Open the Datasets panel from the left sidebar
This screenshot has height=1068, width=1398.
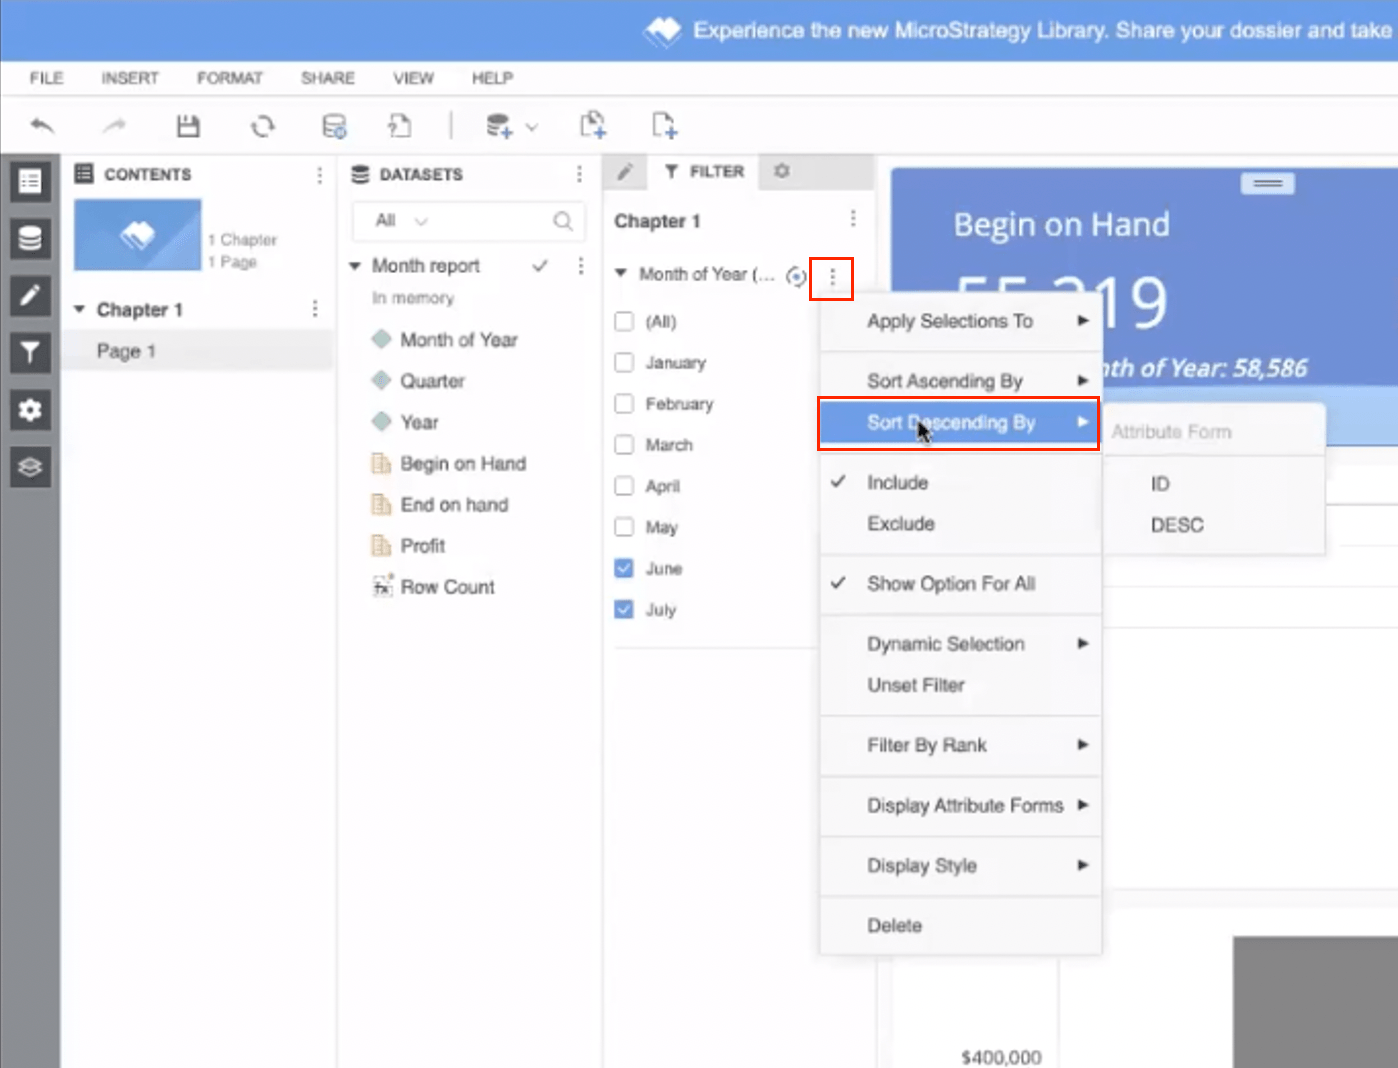point(30,239)
